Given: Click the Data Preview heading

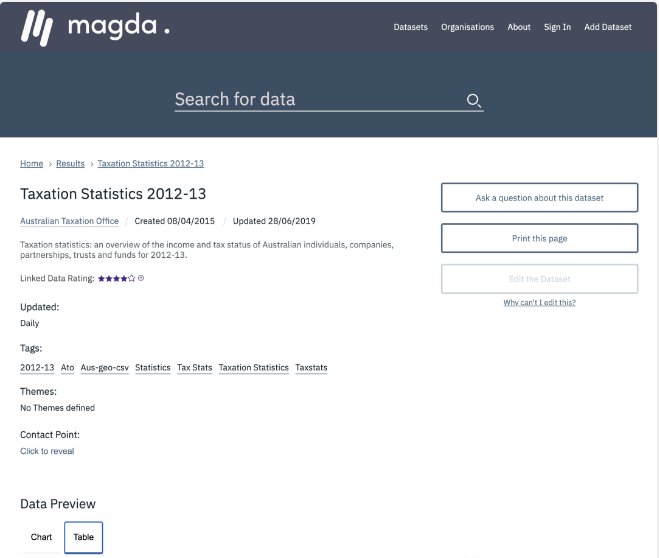Looking at the screenshot, I should 58,504.
